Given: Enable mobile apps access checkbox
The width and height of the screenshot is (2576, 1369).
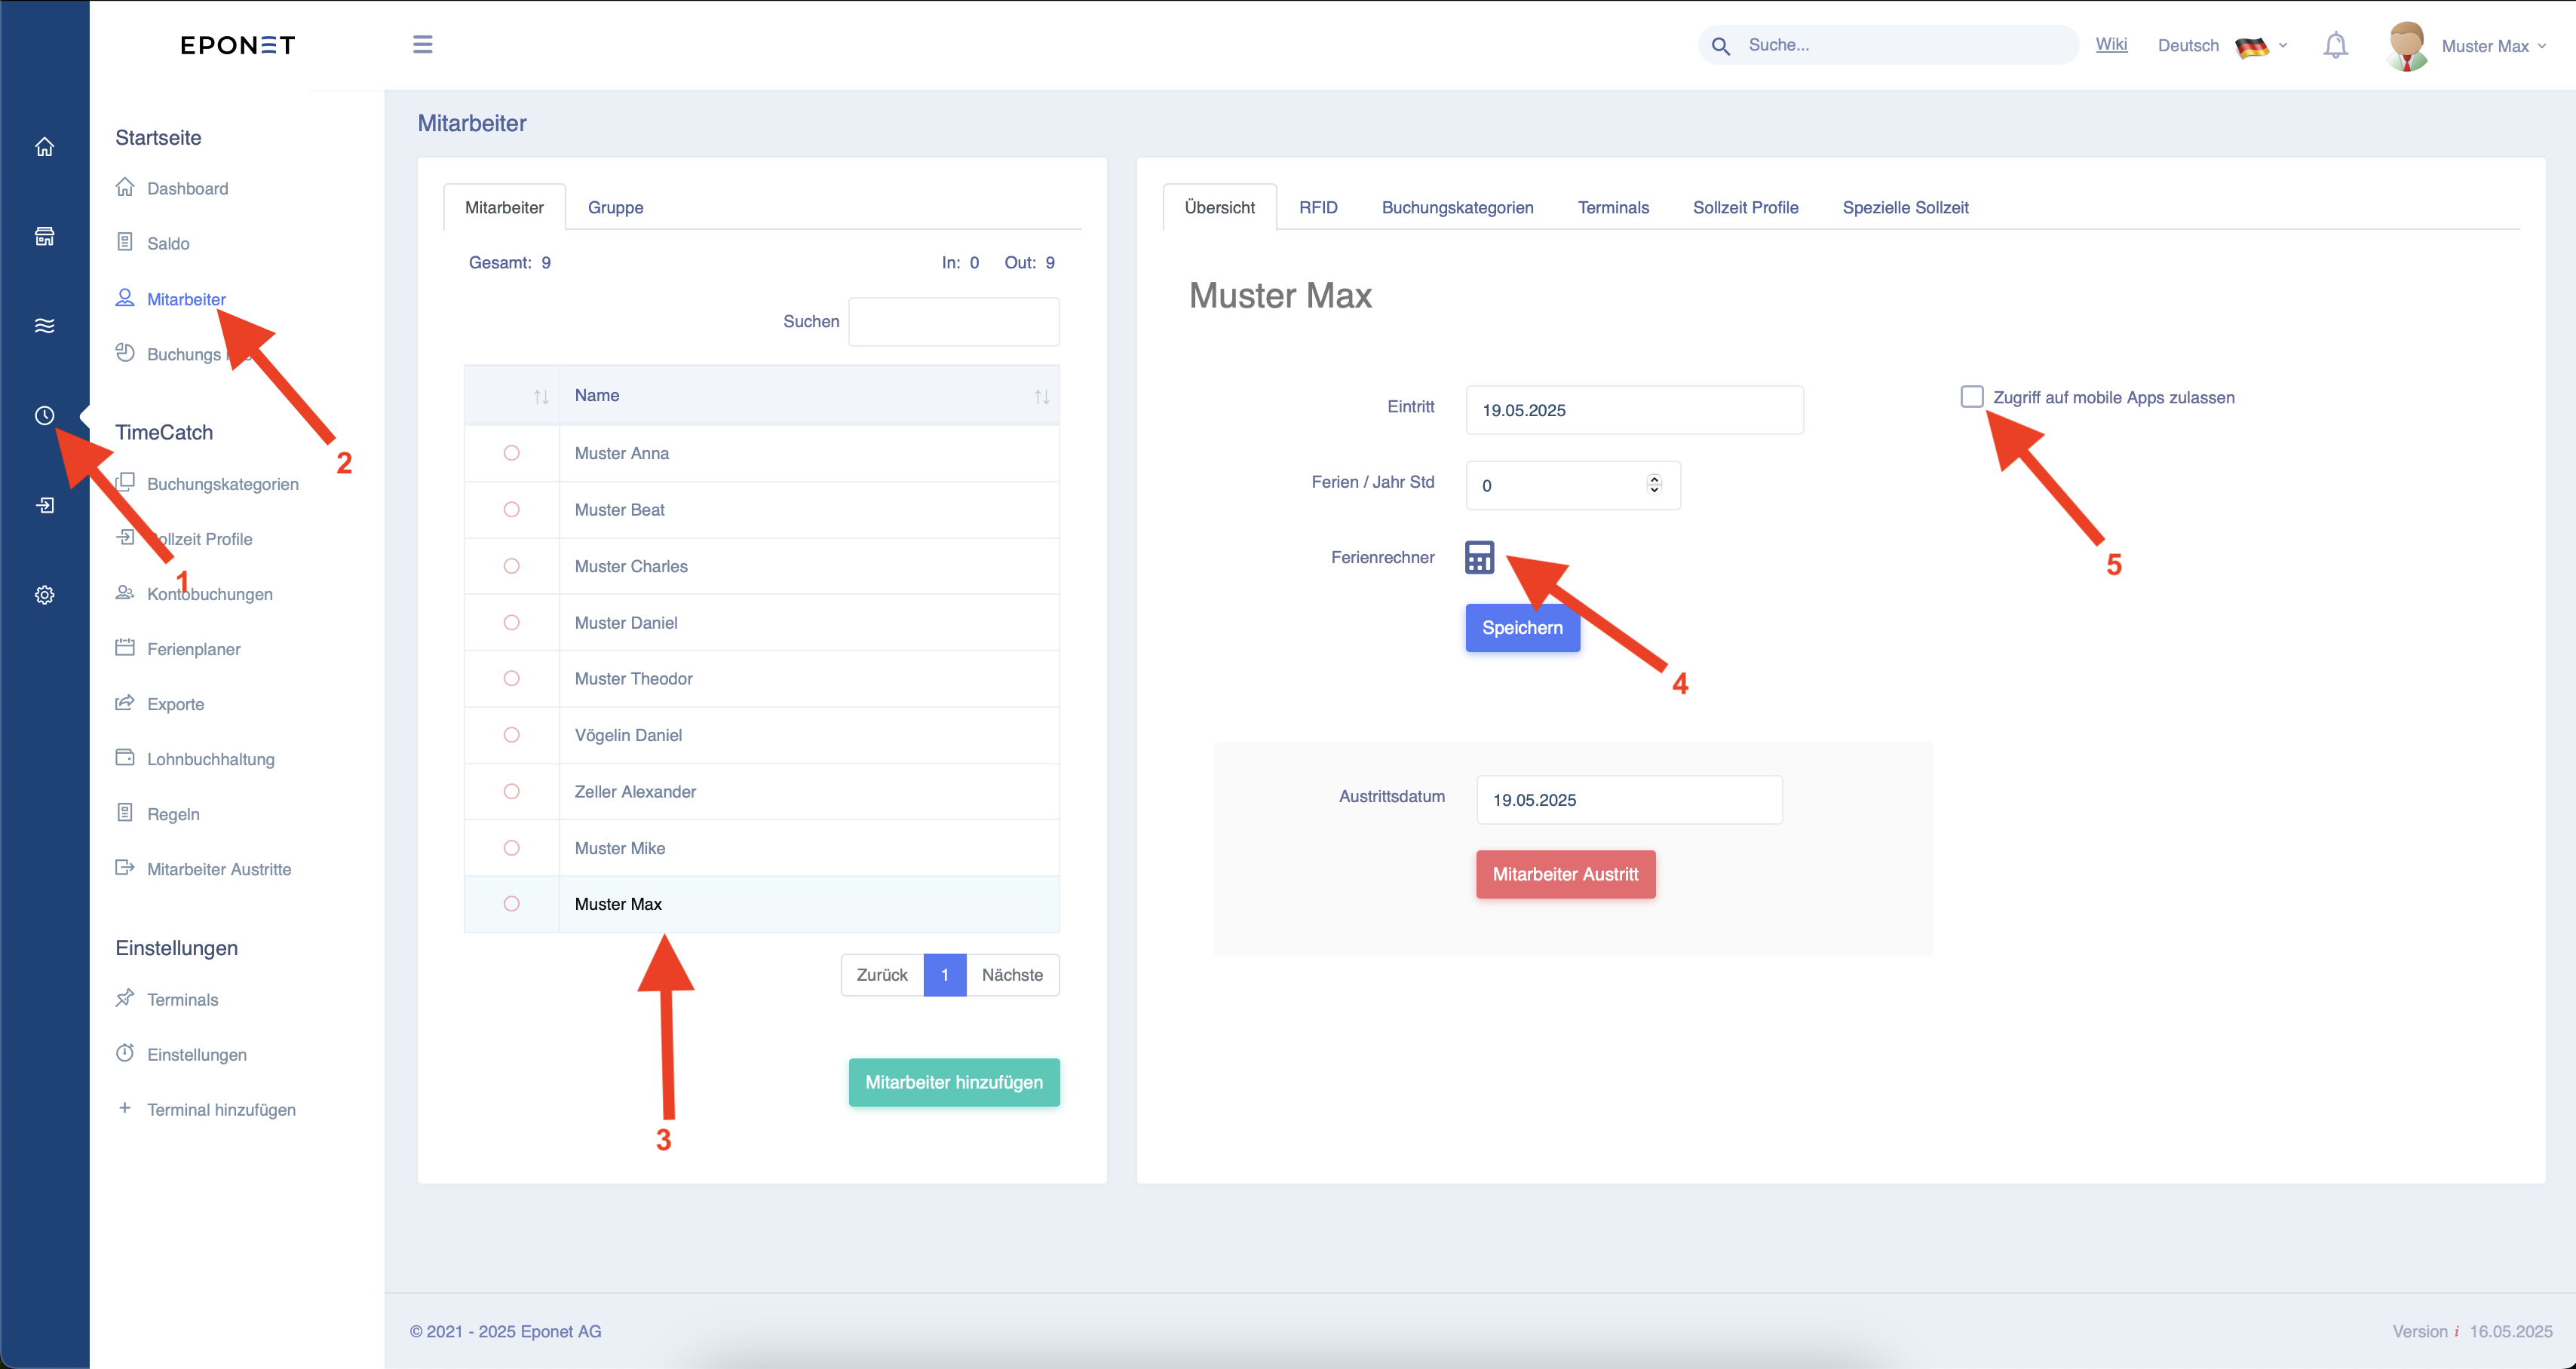Looking at the screenshot, I should click(x=1971, y=397).
